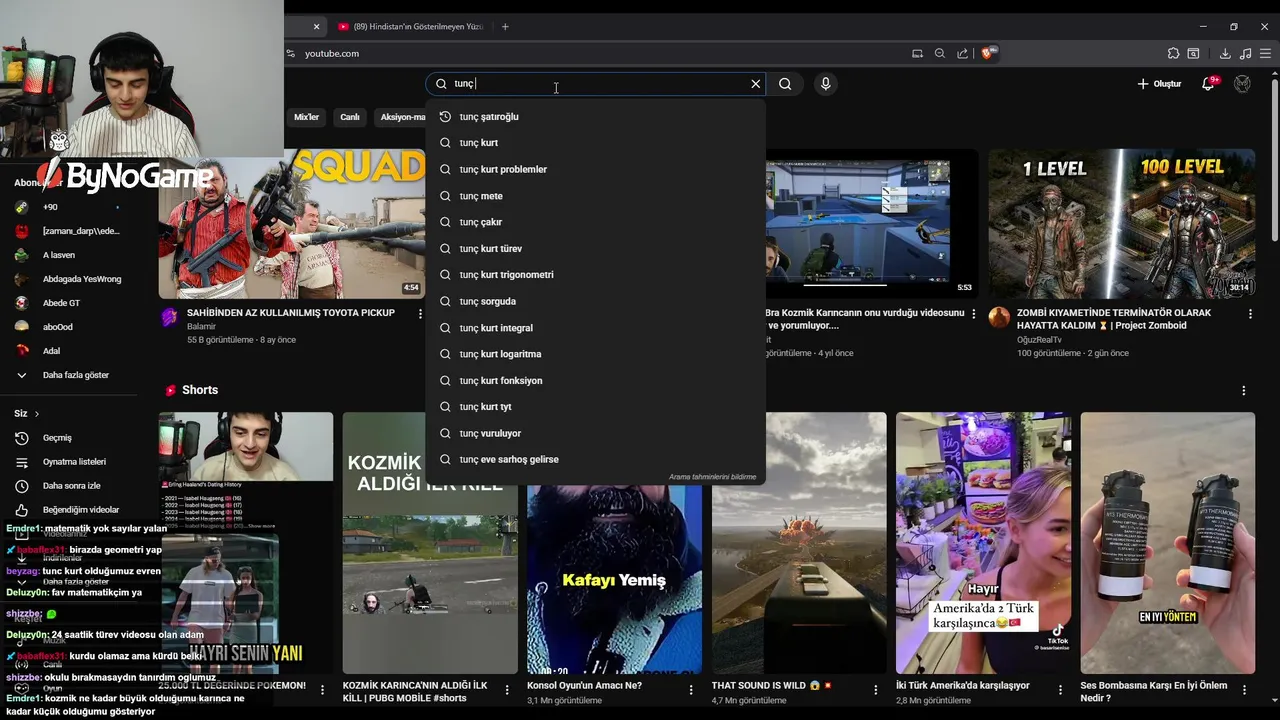Open options for Zombi Kıyametinde video
Image resolution: width=1280 pixels, height=720 pixels.
tap(1250, 314)
